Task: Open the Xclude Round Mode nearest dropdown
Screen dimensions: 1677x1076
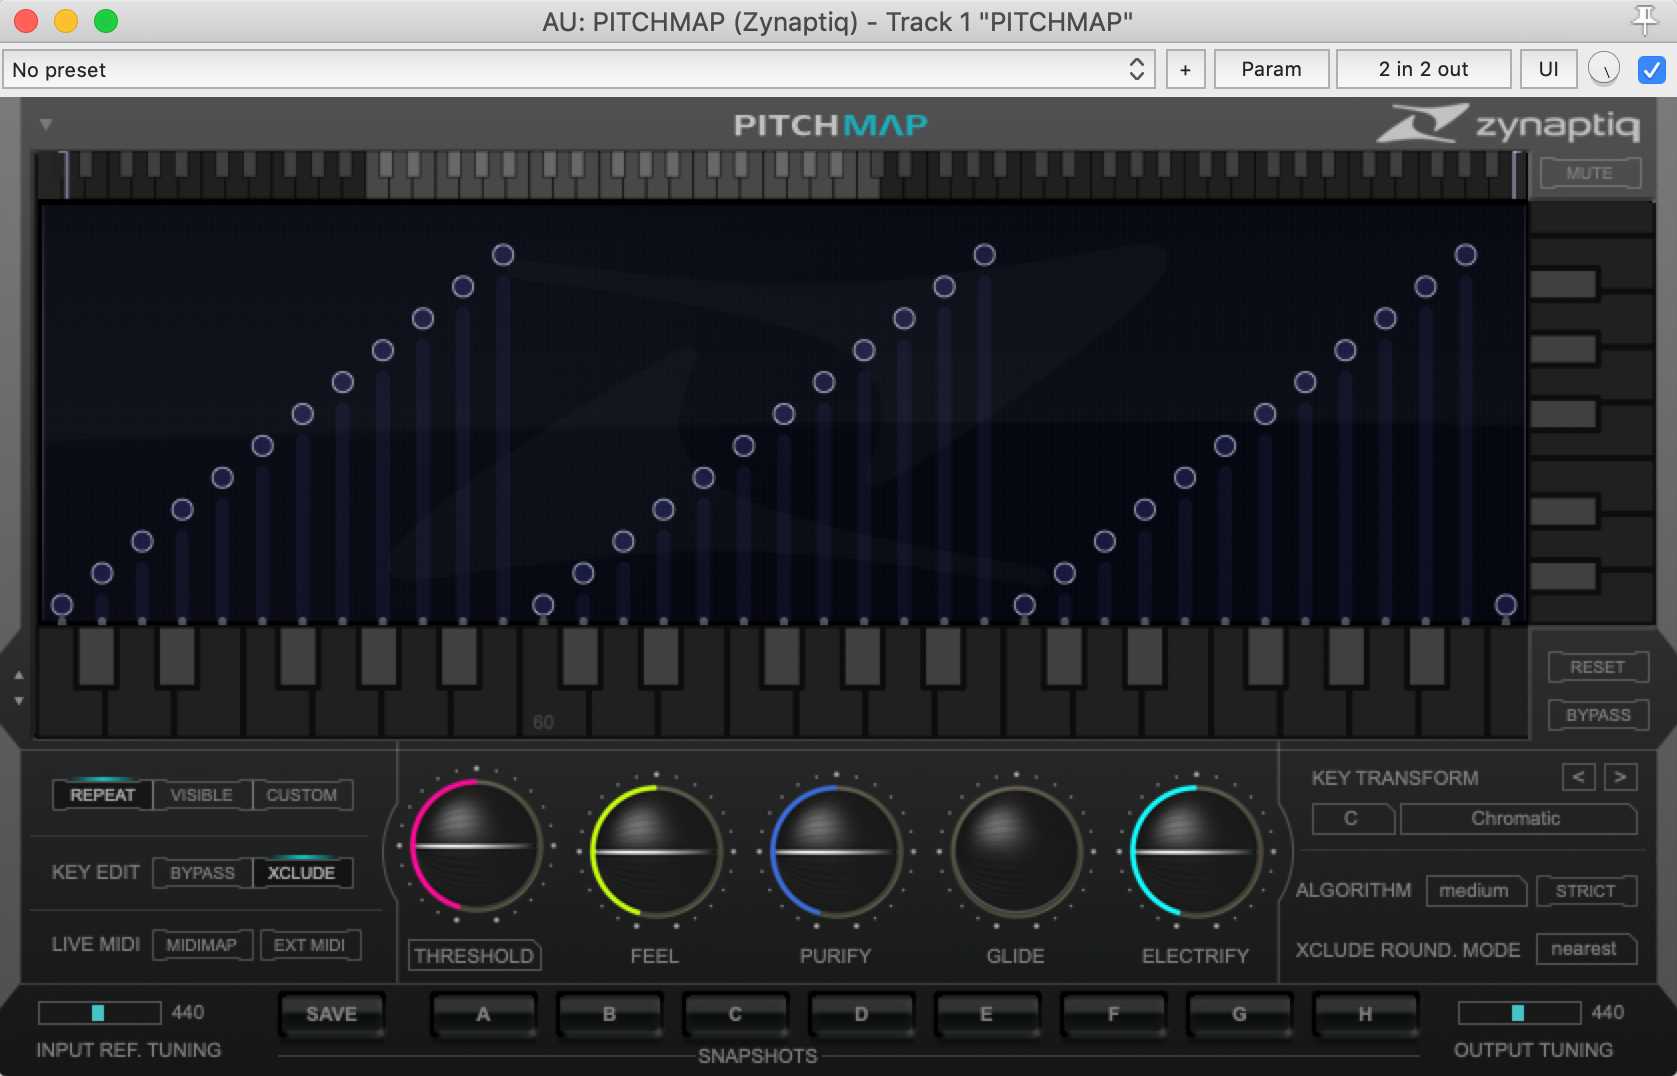Action: (1584, 949)
